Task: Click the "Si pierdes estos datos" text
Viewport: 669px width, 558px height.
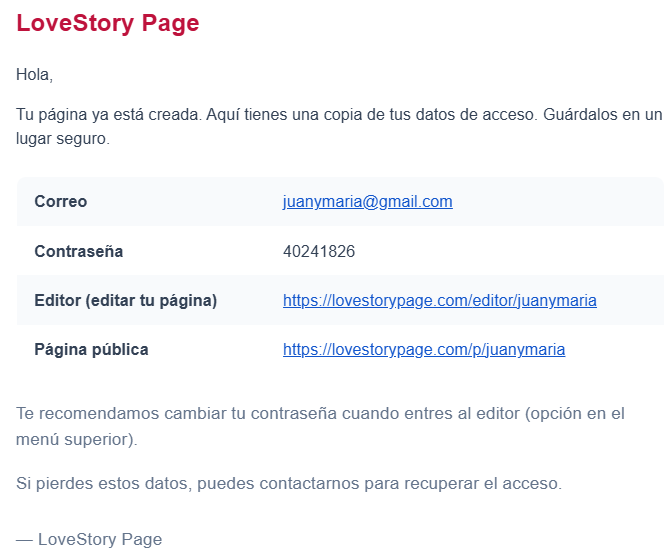Action: [x=103, y=484]
